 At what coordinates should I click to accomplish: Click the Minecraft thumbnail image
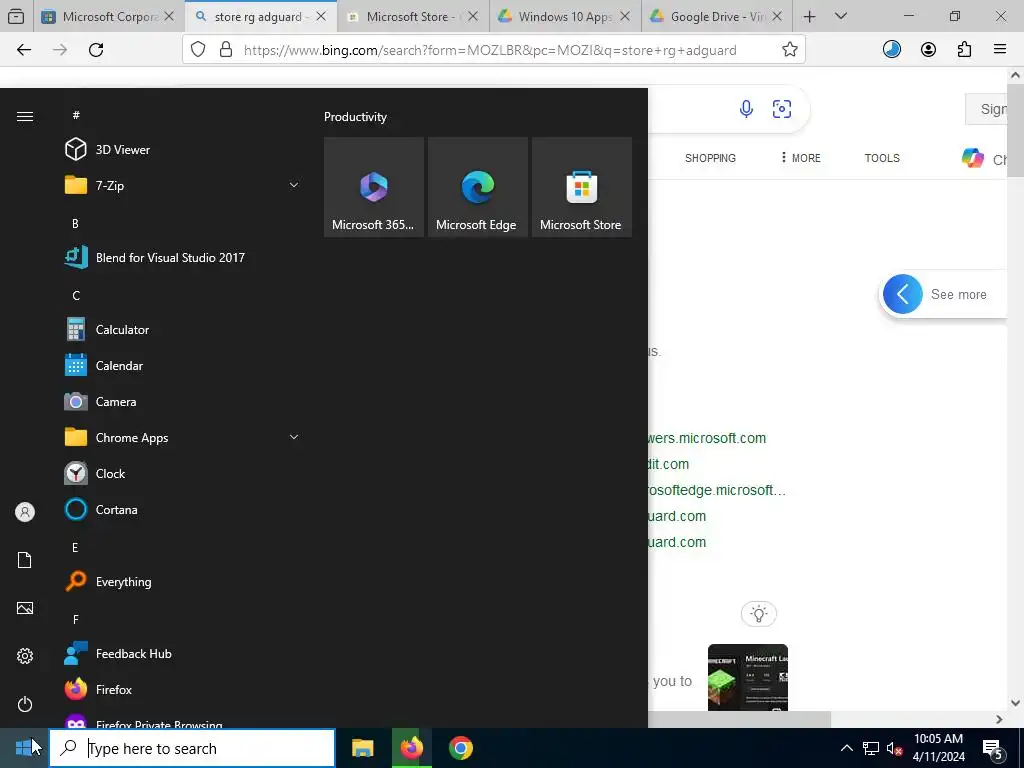point(748,677)
